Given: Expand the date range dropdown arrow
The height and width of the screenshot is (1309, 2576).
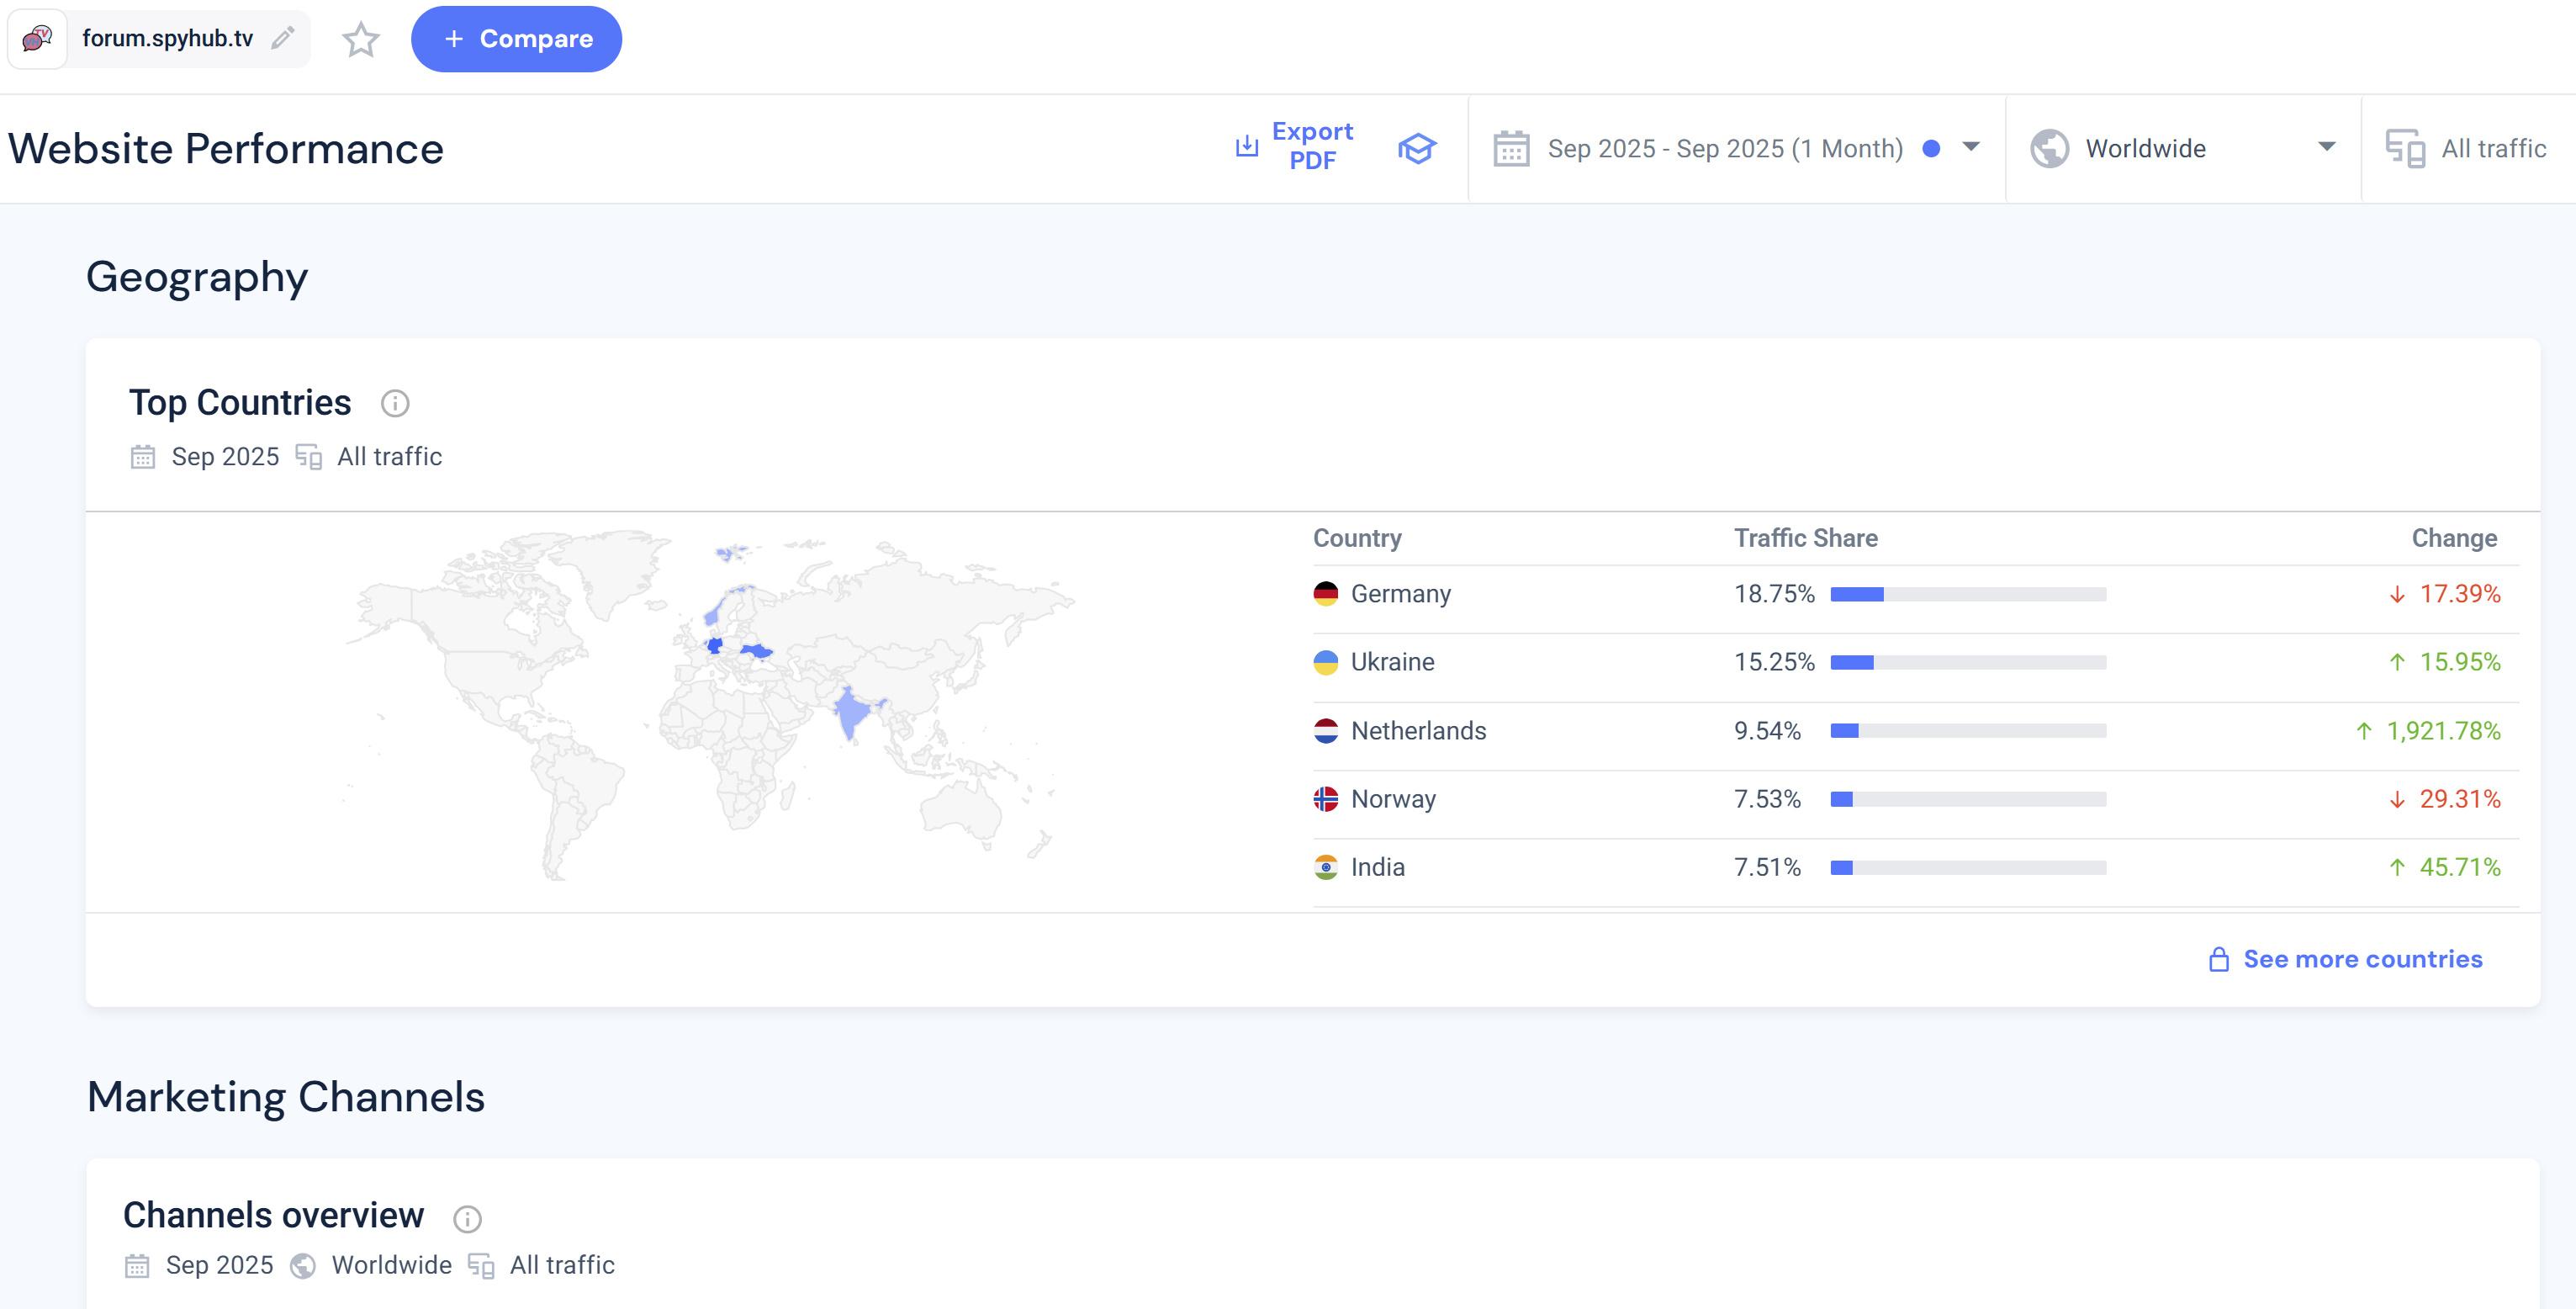Looking at the screenshot, I should tap(1970, 147).
